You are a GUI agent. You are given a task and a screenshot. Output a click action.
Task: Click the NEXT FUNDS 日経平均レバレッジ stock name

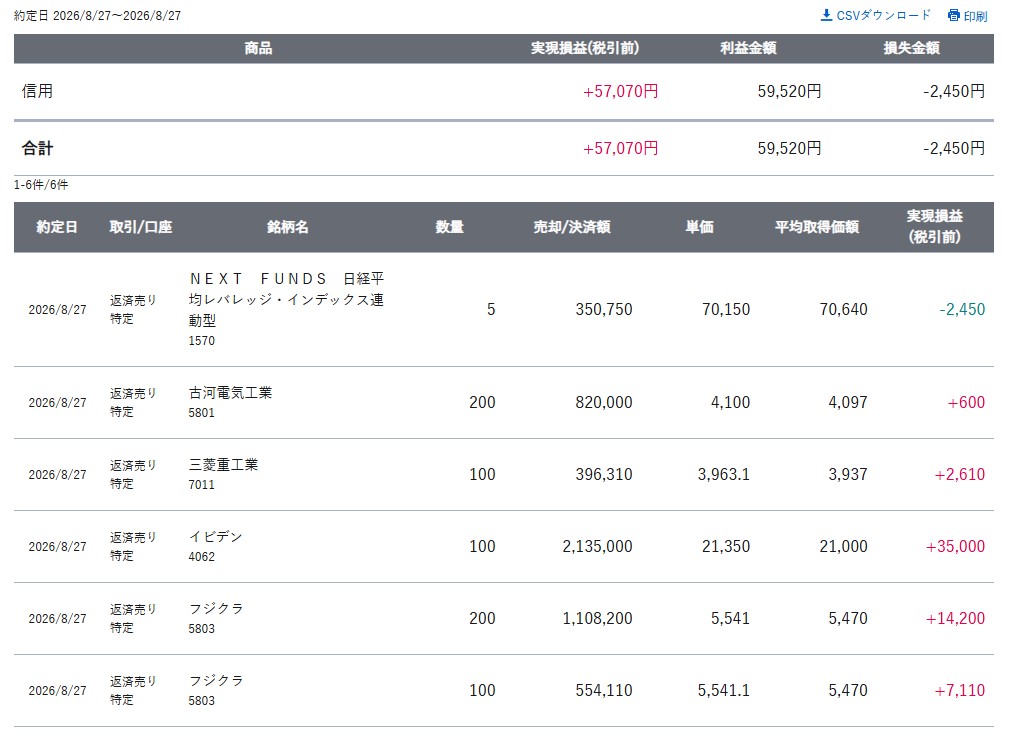point(287,299)
